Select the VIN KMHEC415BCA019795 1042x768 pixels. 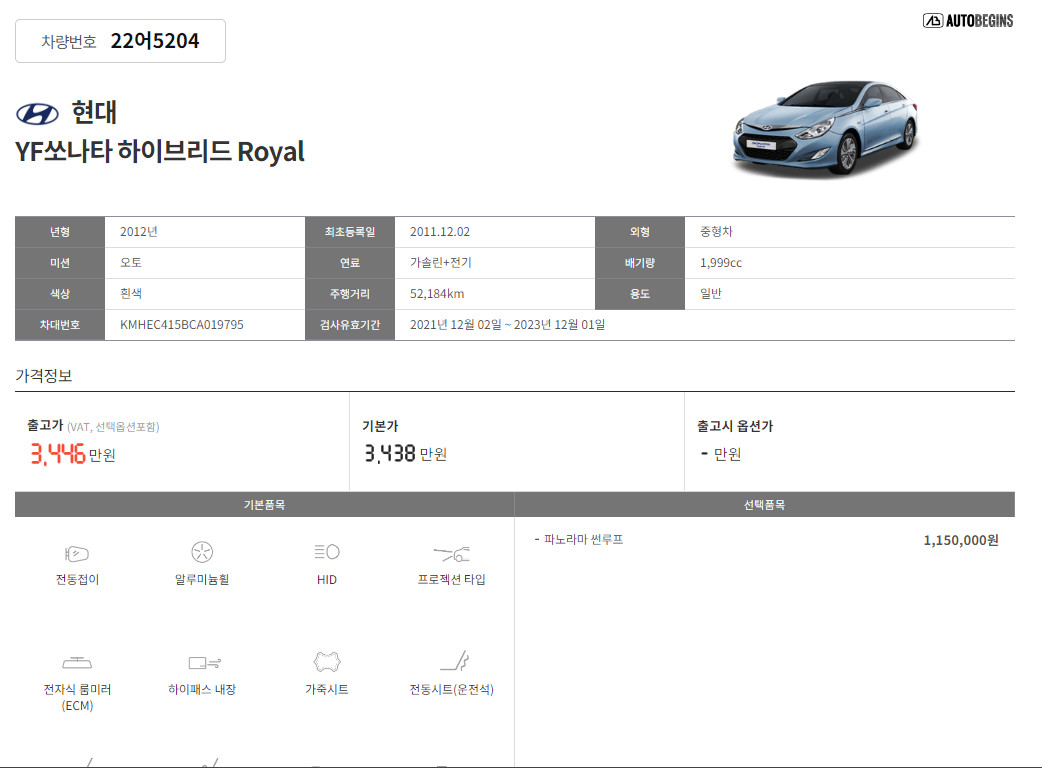click(181, 325)
